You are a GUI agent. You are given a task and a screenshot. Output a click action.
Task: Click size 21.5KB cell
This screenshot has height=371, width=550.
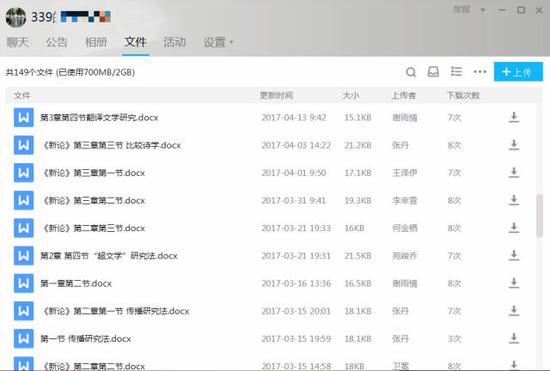[357, 256]
